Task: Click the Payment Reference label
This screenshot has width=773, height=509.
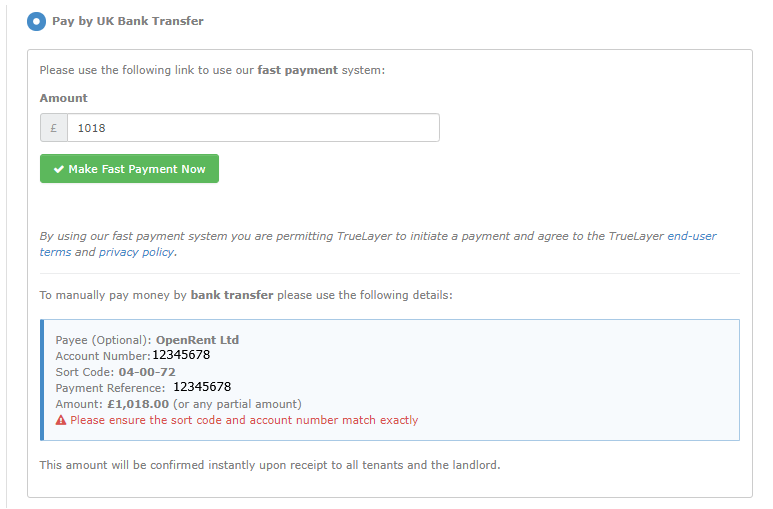Action: 110,388
